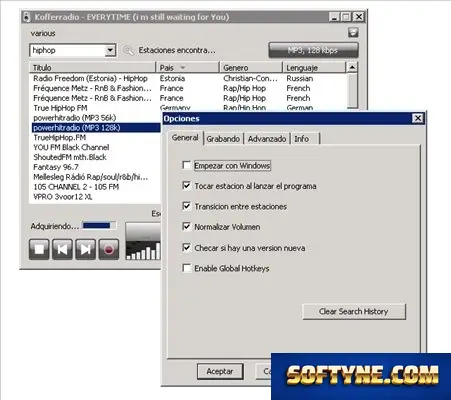The width and height of the screenshot is (451, 400).
Task: Click the Clear Search History button
Action: click(354, 311)
